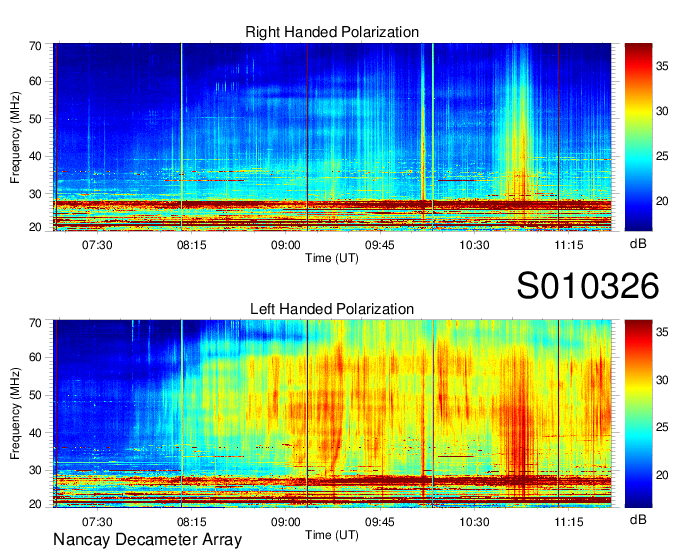680x552 pixels.
Task: Click the 11:15 tick under the Right Handed plot
Action: (x=569, y=245)
